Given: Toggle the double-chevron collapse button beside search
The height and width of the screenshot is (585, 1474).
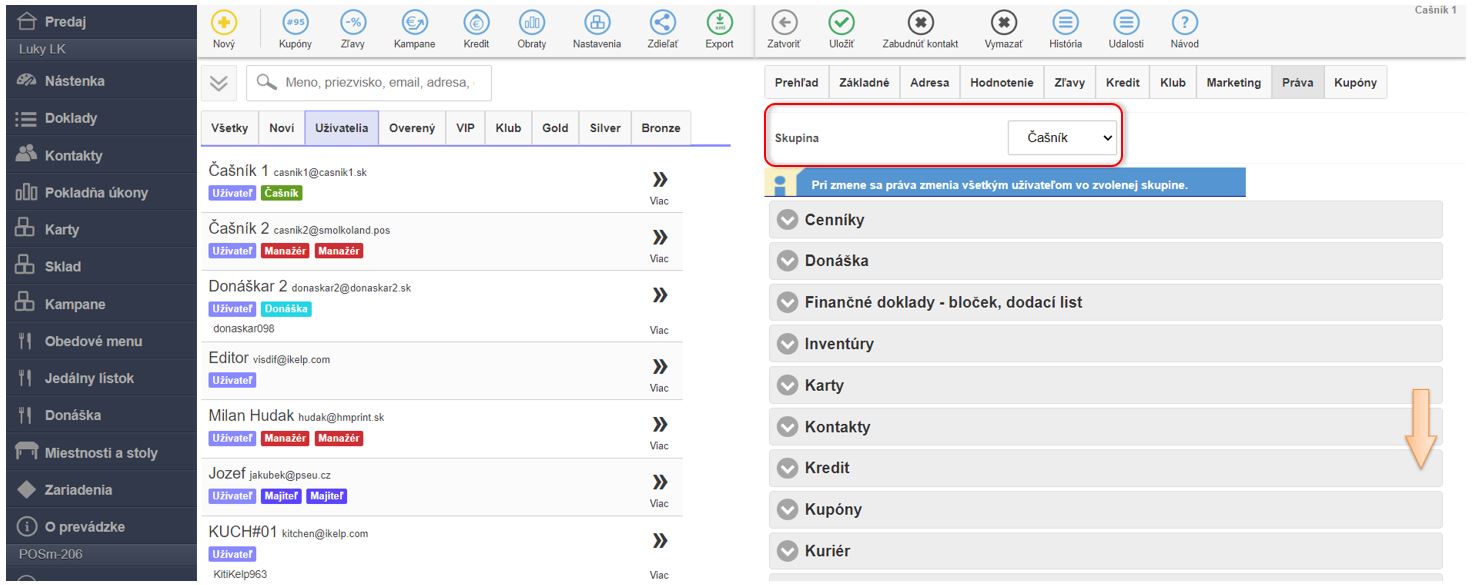Looking at the screenshot, I should pyautogui.click(x=219, y=83).
